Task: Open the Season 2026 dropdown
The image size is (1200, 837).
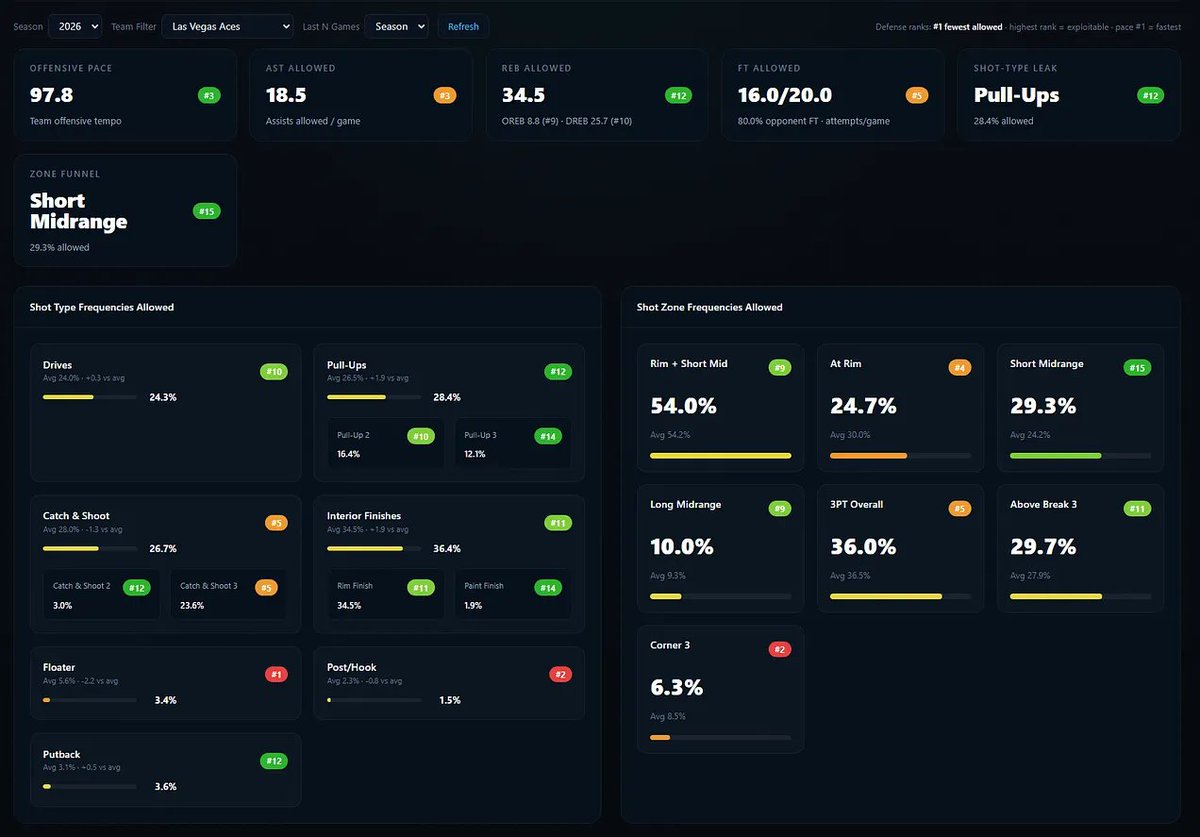Action: pos(75,26)
